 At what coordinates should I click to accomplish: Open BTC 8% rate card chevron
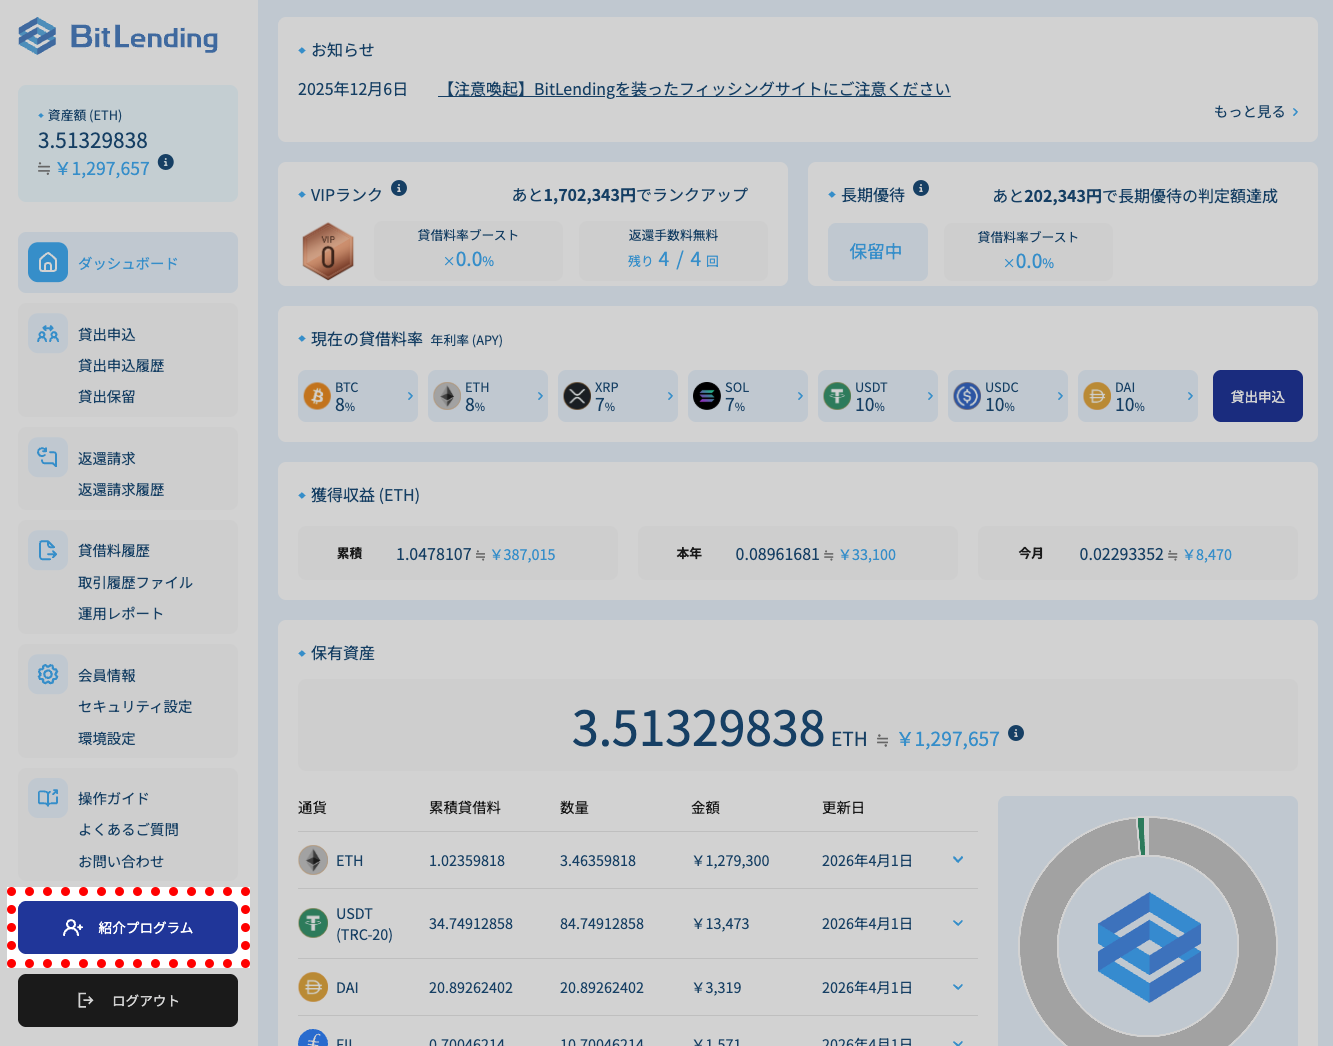click(x=410, y=396)
